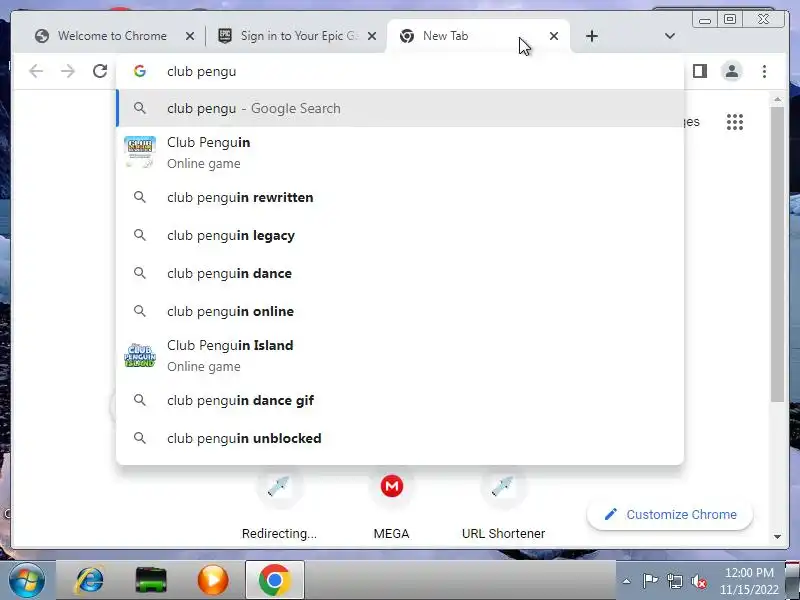Expand the tab search chevron

point(670,36)
